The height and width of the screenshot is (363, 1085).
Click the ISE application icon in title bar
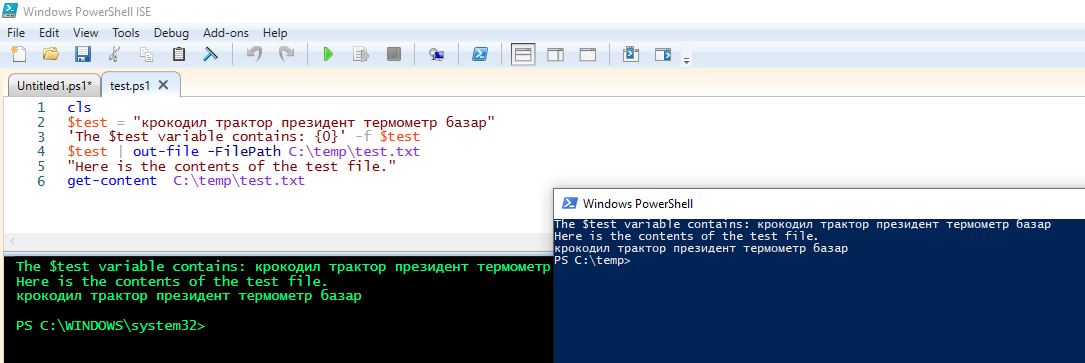tap(10, 11)
